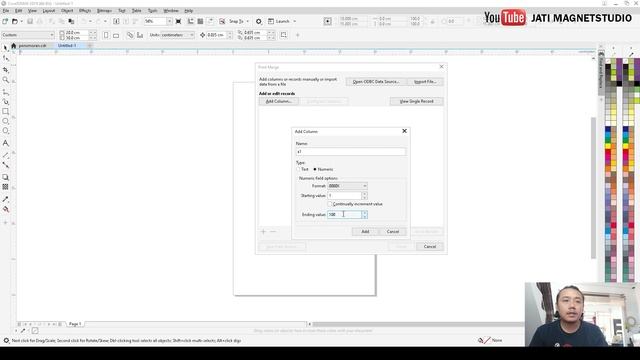Image resolution: width=640 pixels, height=360 pixels.
Task: Choose landscape page orientation
Action: (x=116, y=35)
